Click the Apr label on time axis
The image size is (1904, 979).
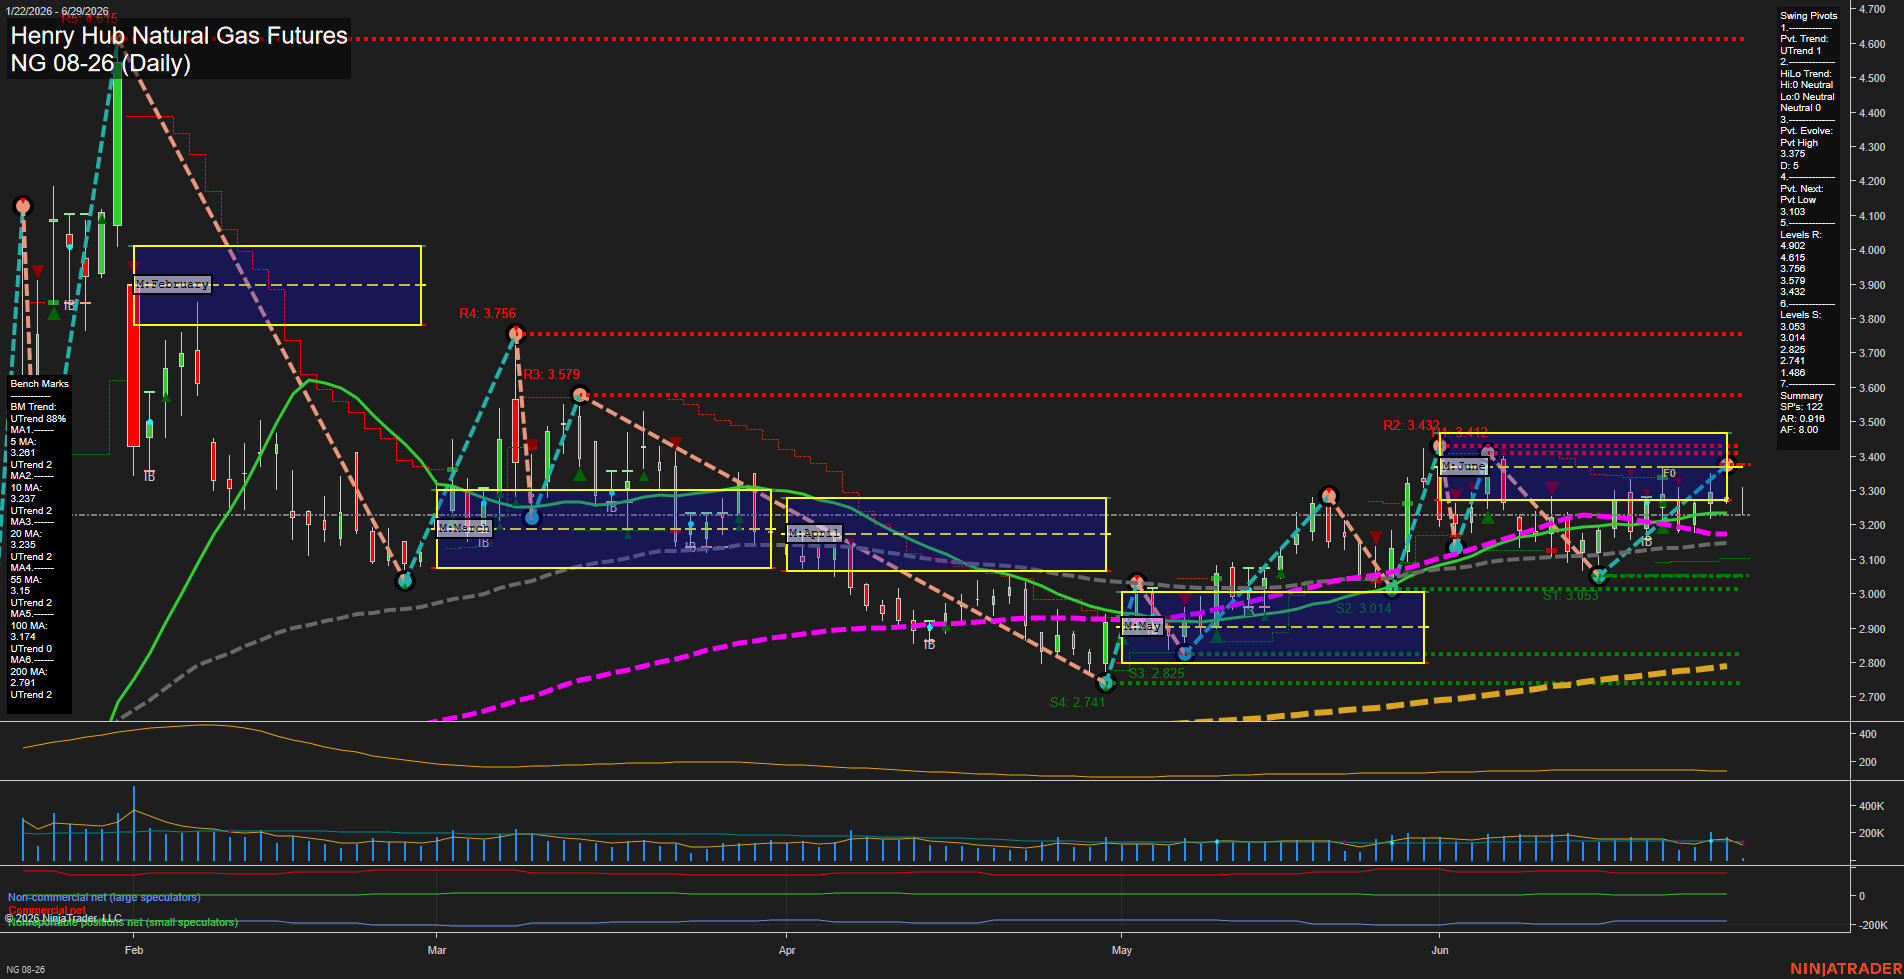point(787,950)
